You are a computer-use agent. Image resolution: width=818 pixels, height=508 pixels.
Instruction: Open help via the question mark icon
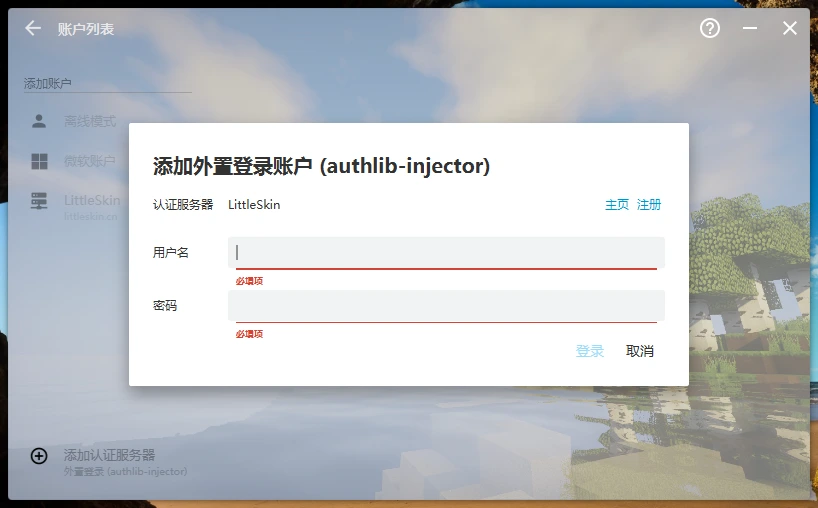710,29
